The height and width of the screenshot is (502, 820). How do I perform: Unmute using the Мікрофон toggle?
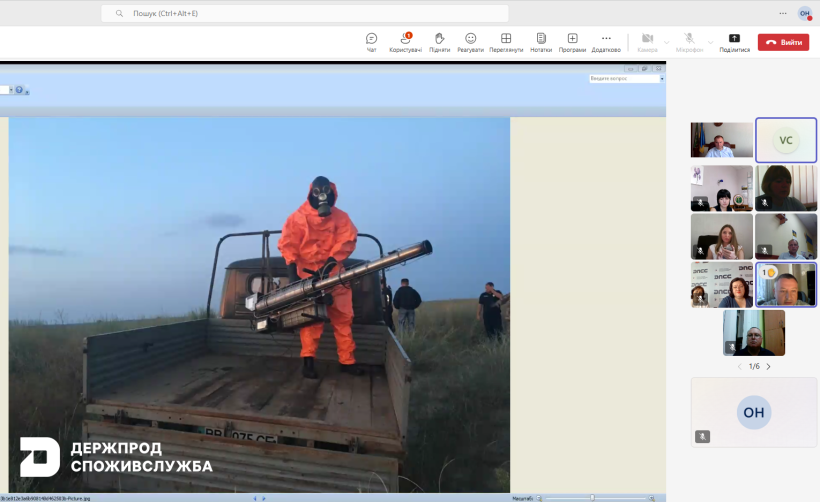689,42
